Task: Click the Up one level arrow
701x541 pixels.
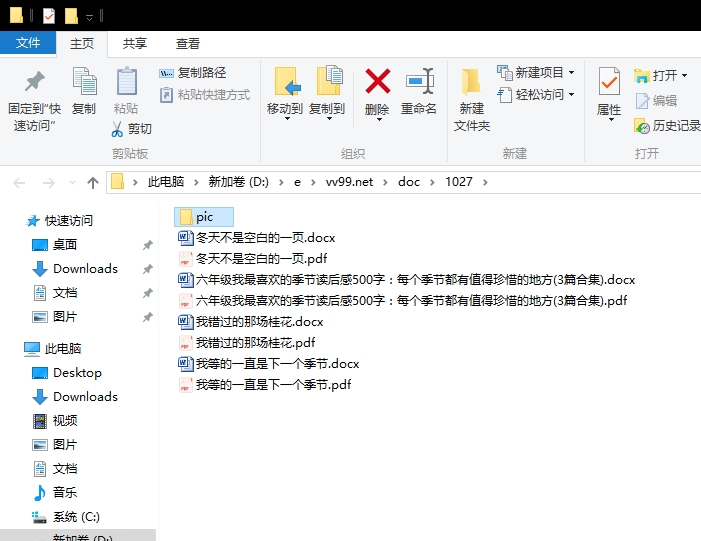Action: pos(93,182)
